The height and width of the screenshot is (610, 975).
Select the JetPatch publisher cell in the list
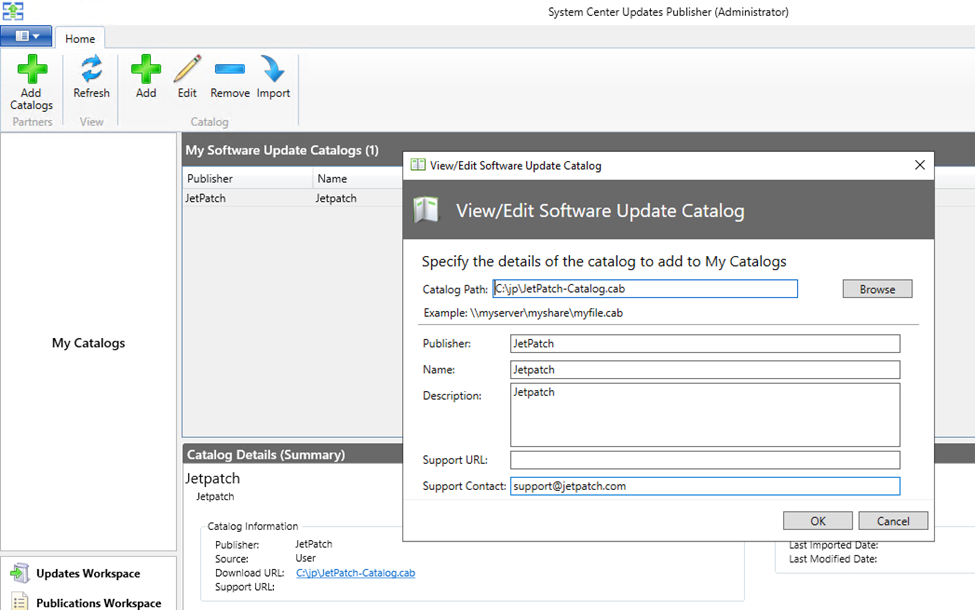[x=205, y=198]
